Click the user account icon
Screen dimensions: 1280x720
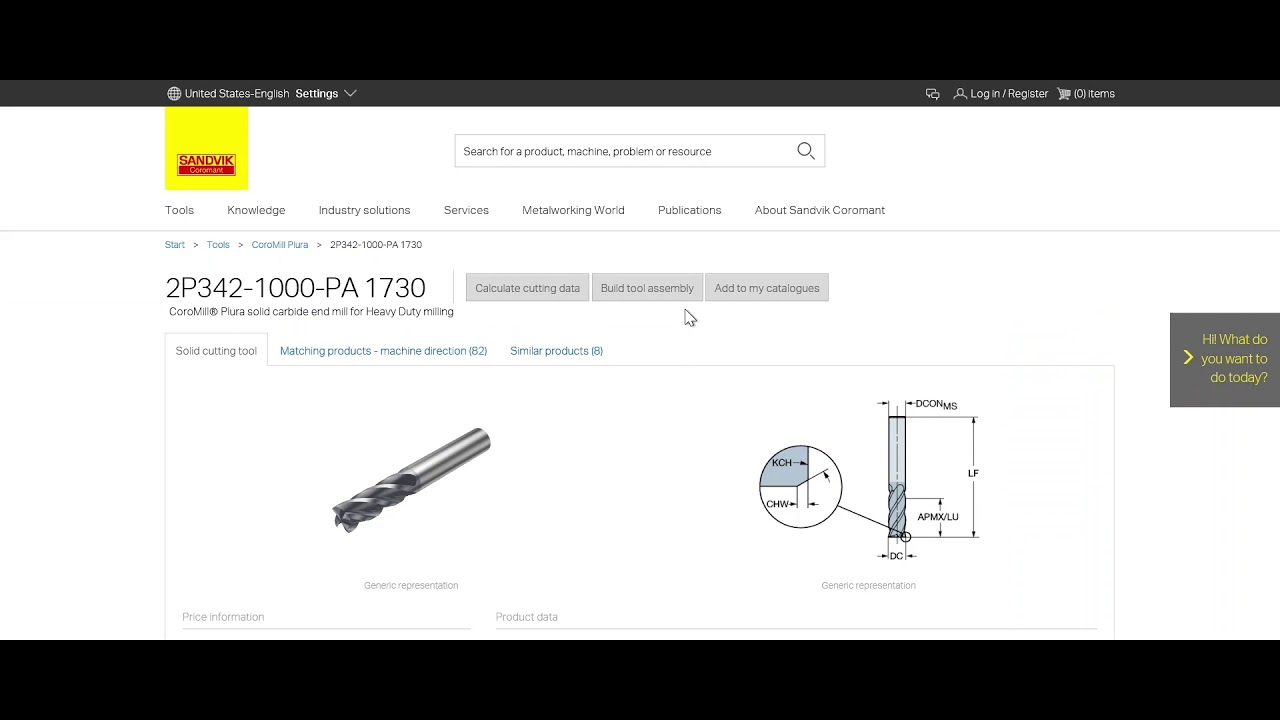coord(960,93)
